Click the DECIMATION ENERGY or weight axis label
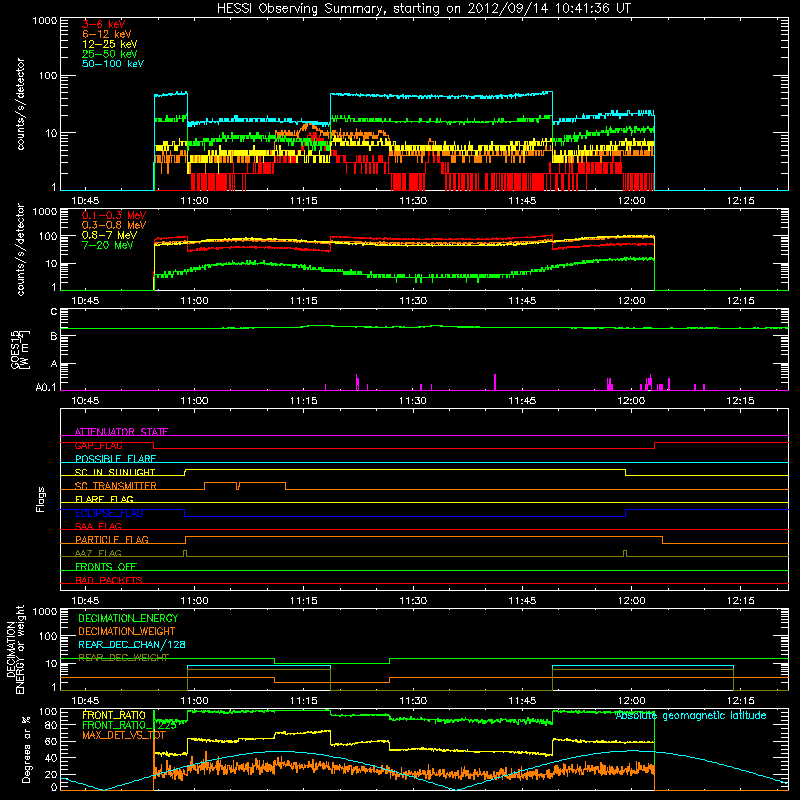 click(x=15, y=649)
